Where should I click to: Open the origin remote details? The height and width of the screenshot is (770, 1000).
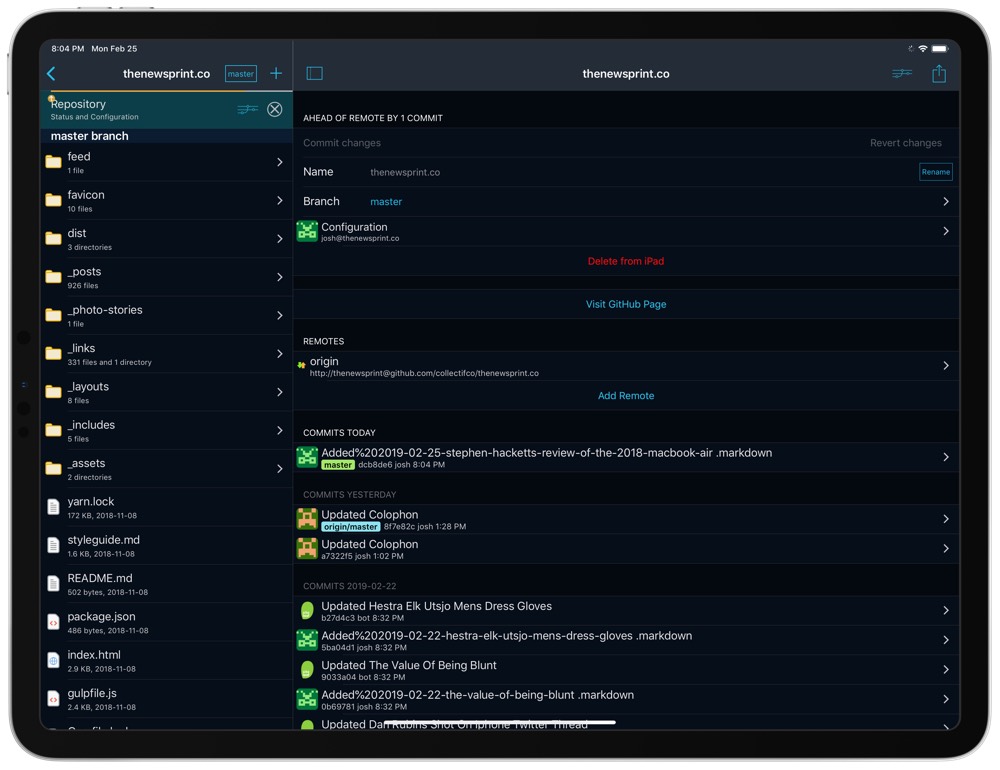click(x=626, y=366)
